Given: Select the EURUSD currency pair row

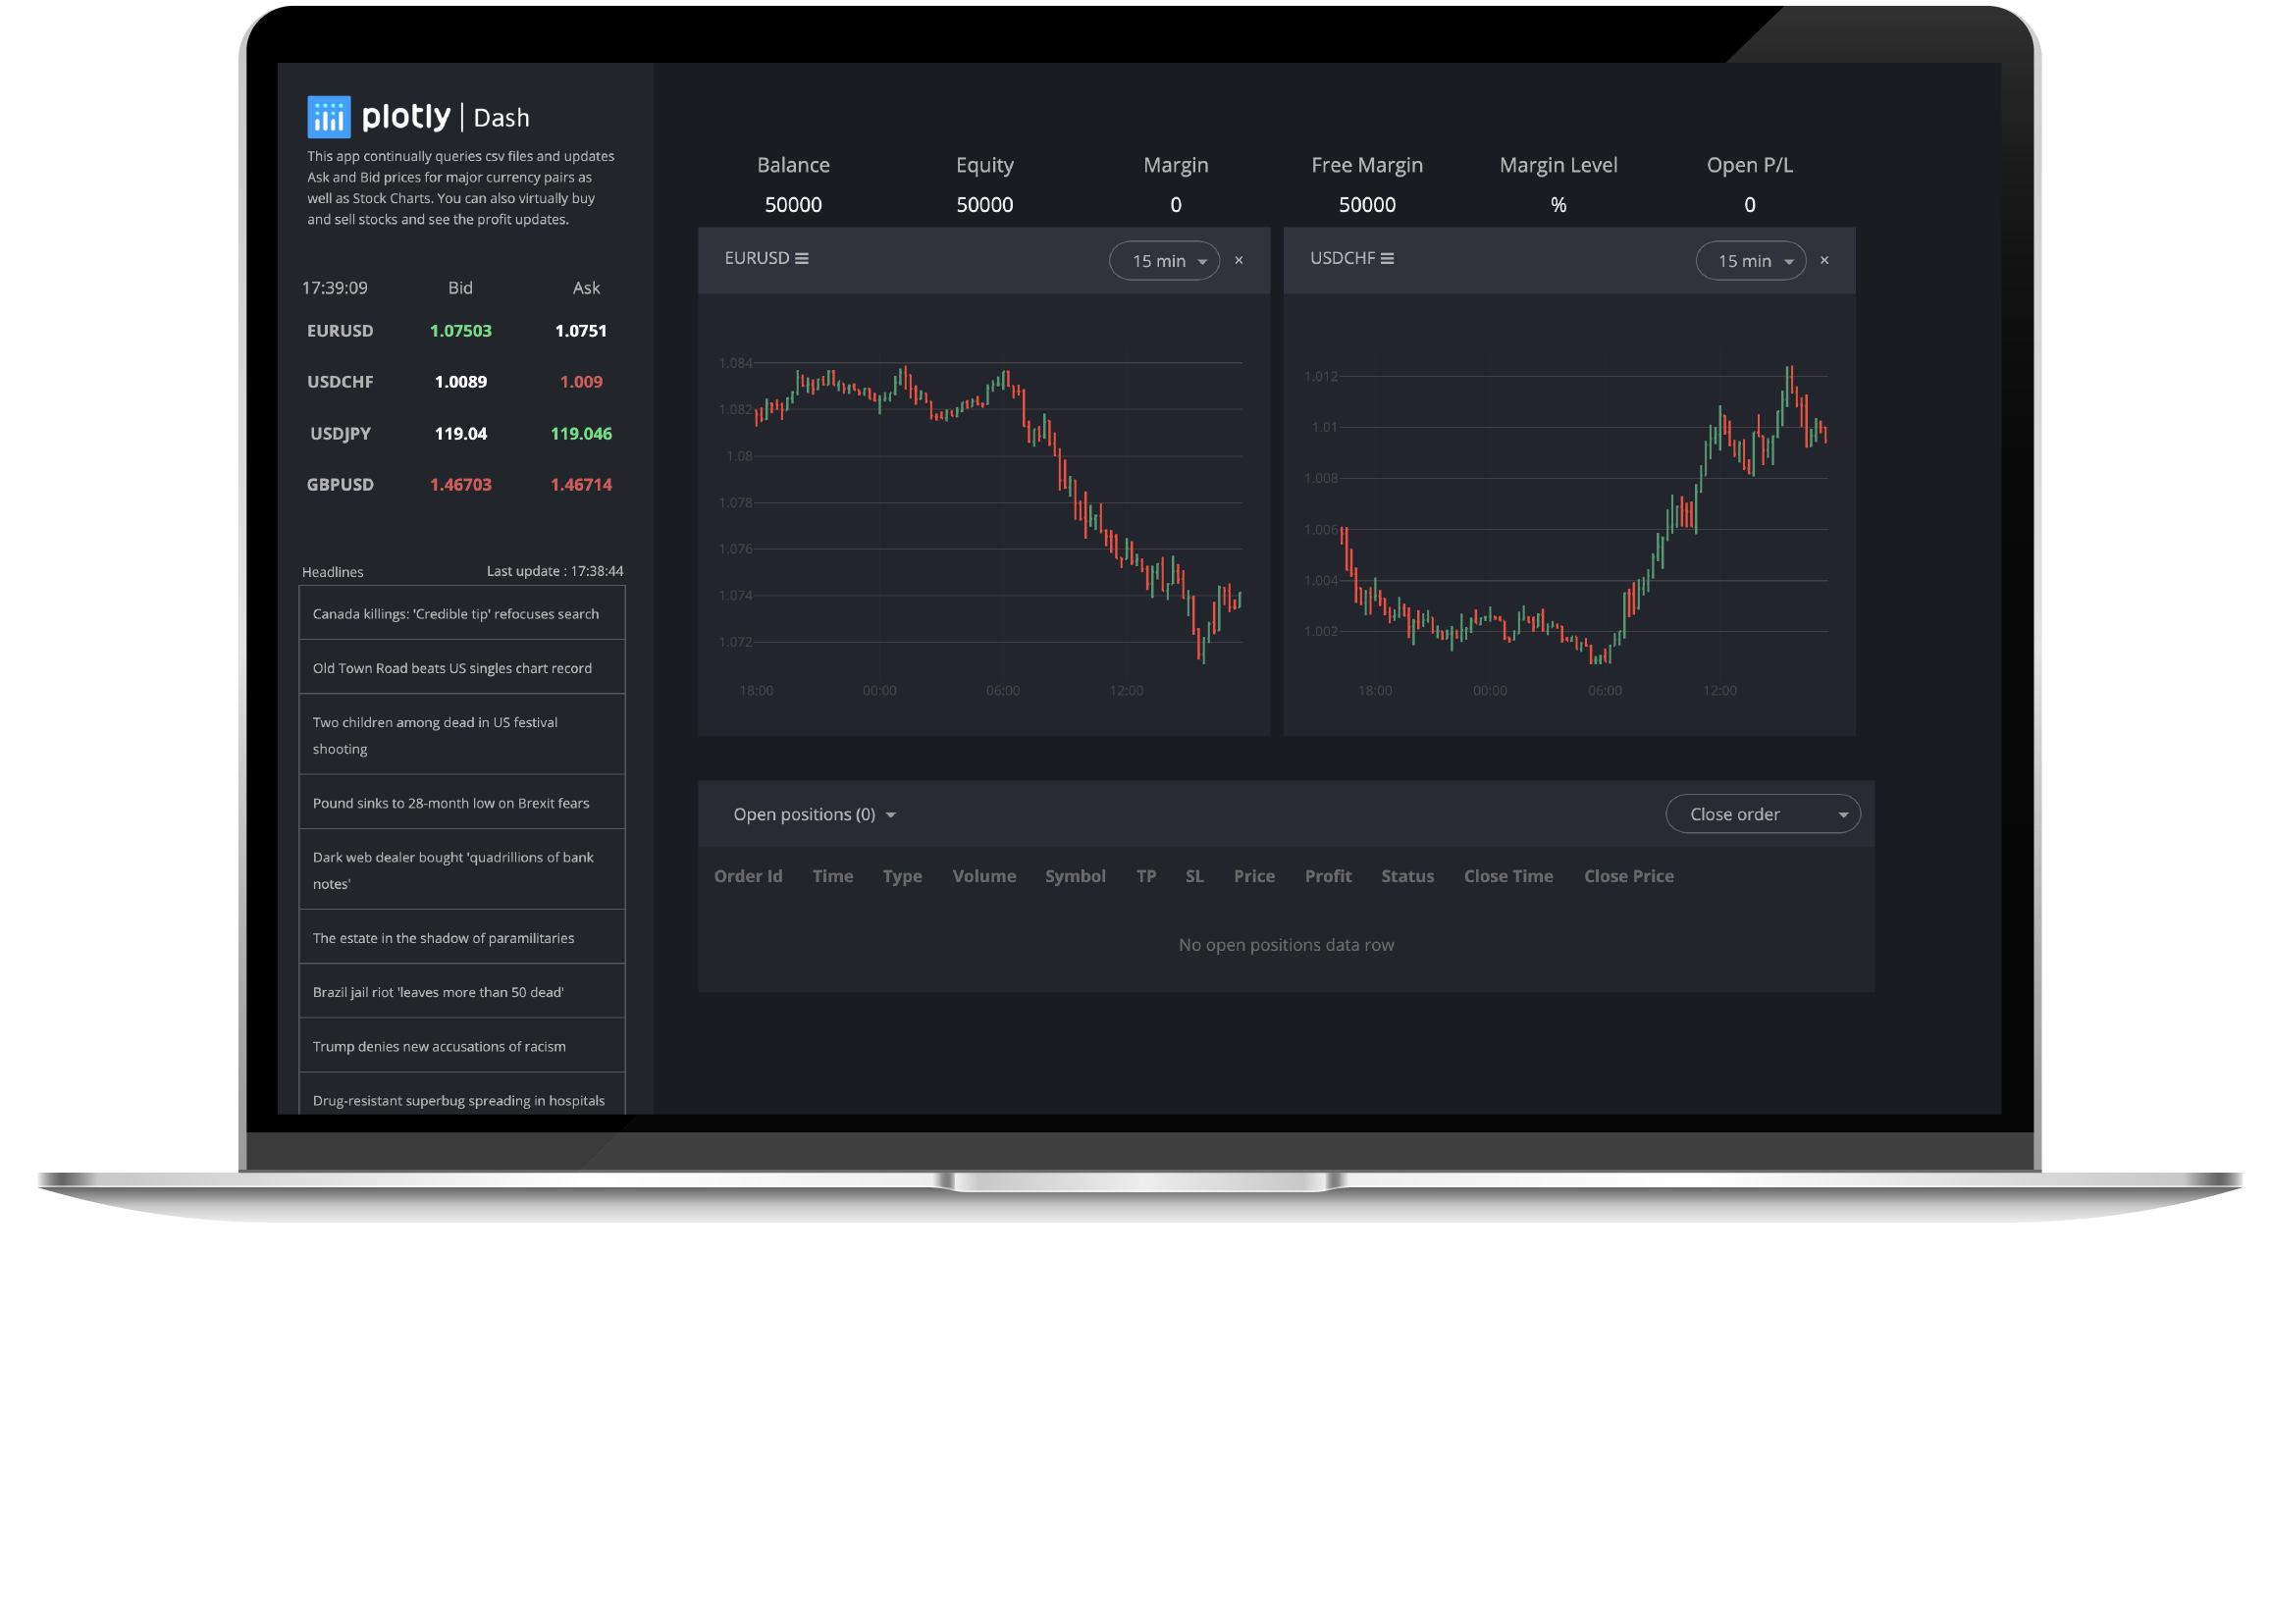Looking at the screenshot, I should (340, 330).
